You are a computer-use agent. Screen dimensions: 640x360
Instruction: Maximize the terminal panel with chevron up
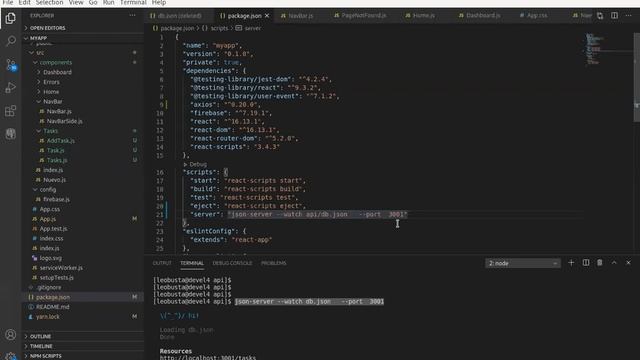click(614, 263)
